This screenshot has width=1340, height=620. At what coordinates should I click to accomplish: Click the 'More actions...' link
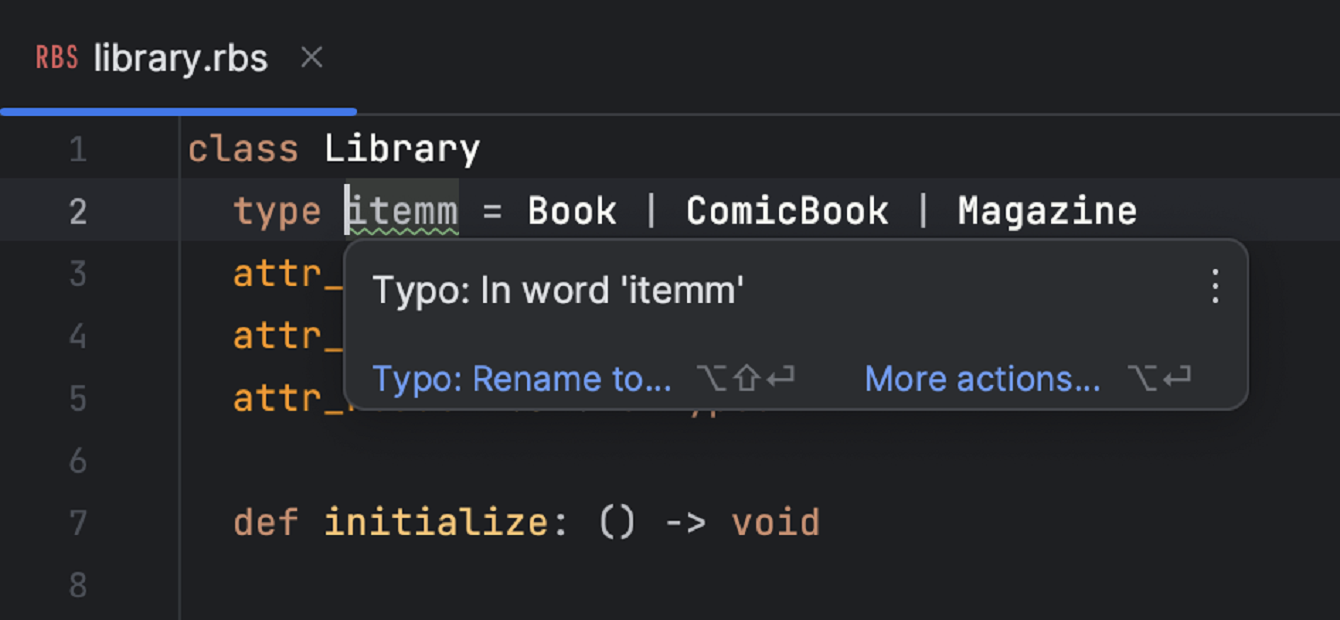tap(982, 379)
